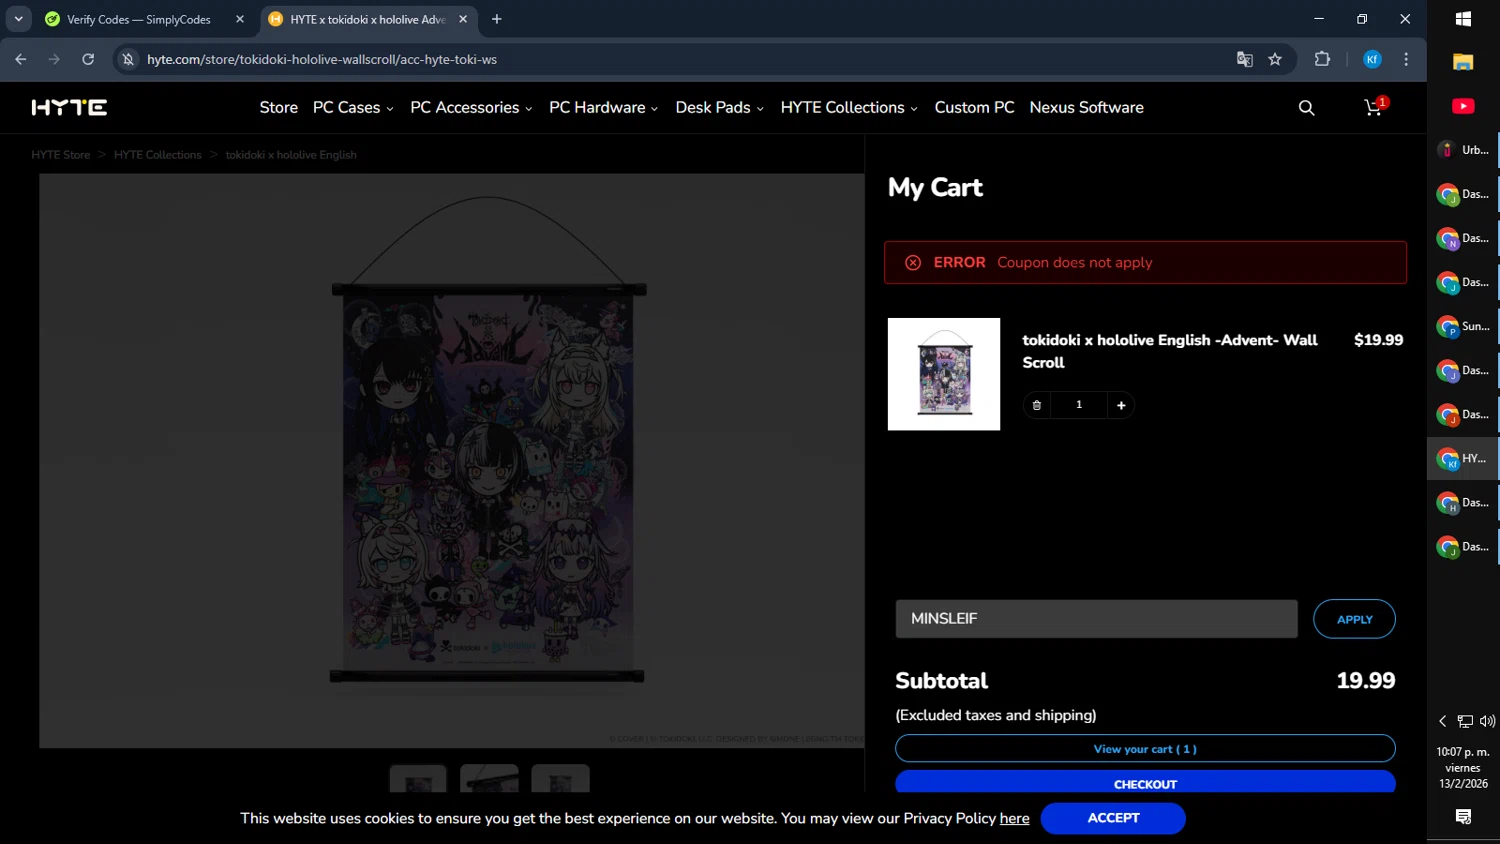Click the quantity field showing 1

1079,405
